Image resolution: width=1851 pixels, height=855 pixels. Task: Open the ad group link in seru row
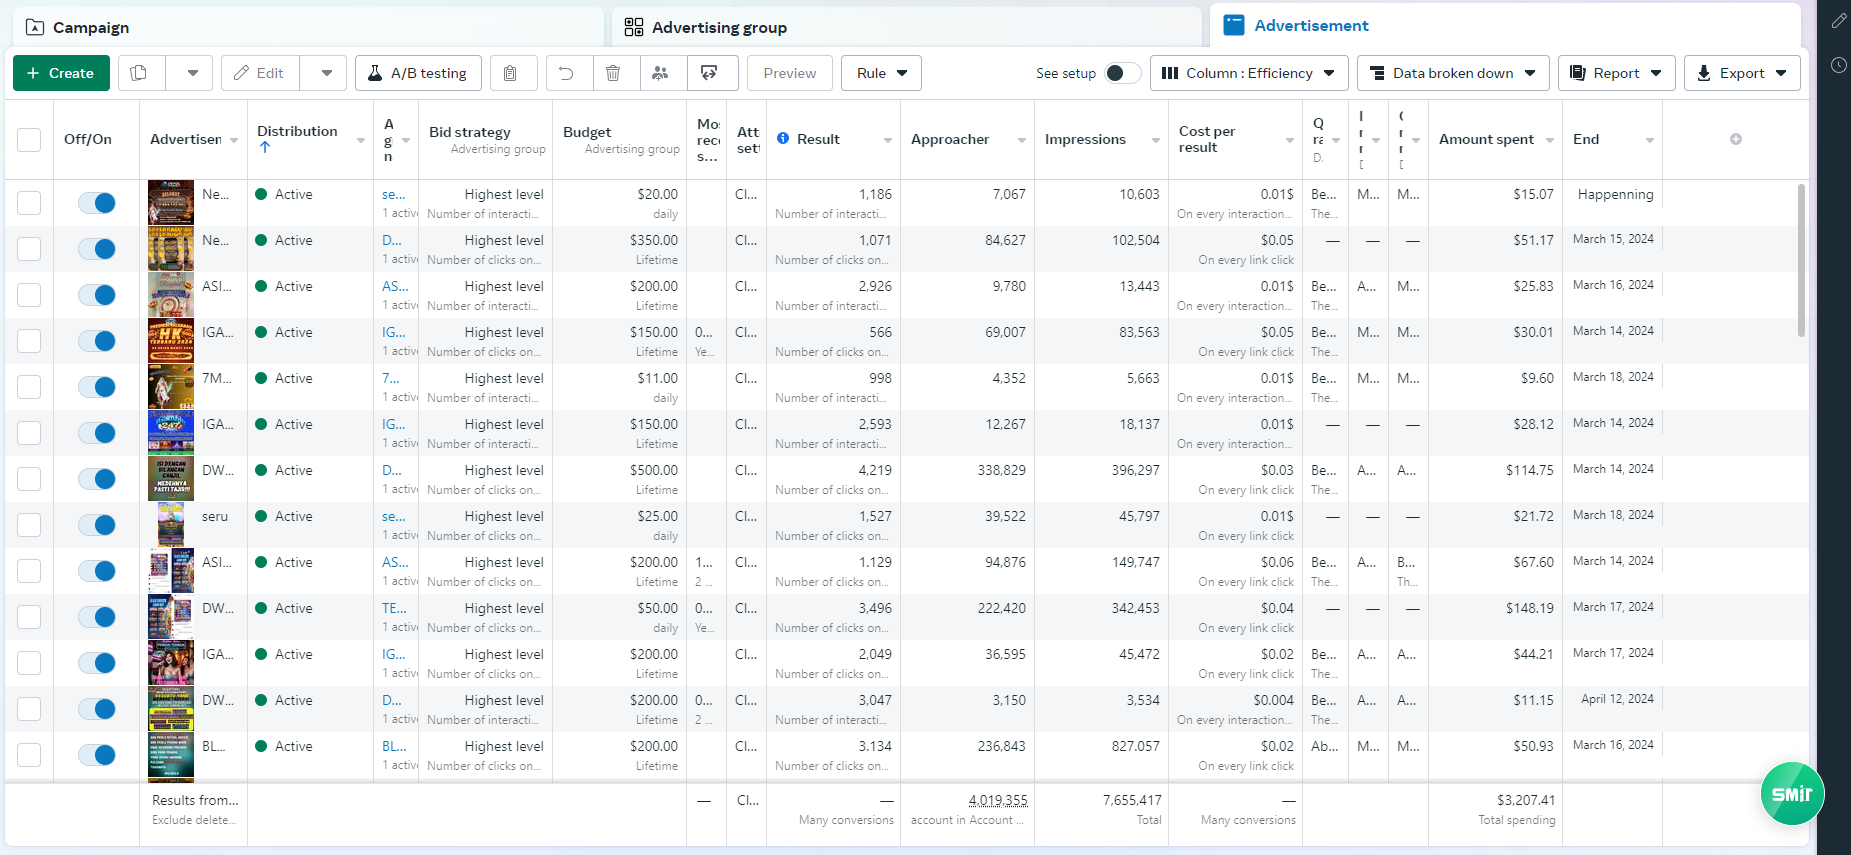(x=394, y=516)
